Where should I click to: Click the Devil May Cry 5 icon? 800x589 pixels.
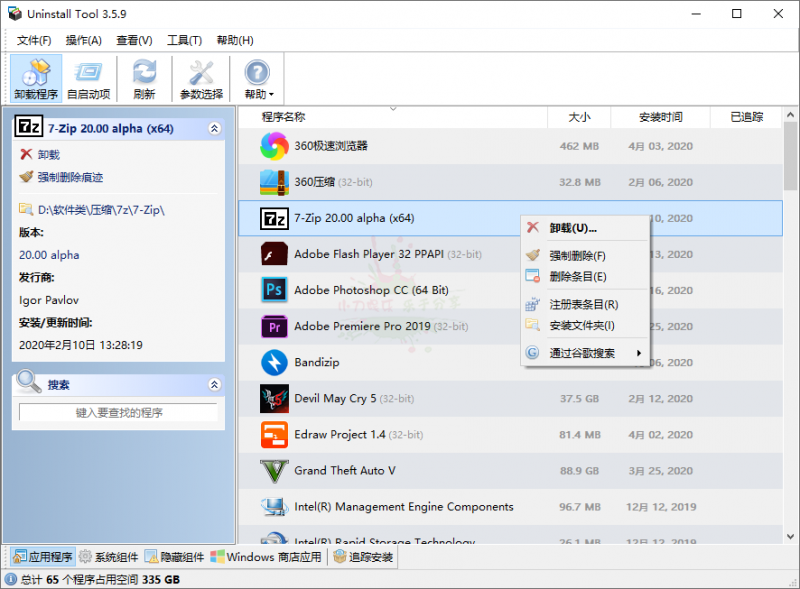pyautogui.click(x=274, y=399)
